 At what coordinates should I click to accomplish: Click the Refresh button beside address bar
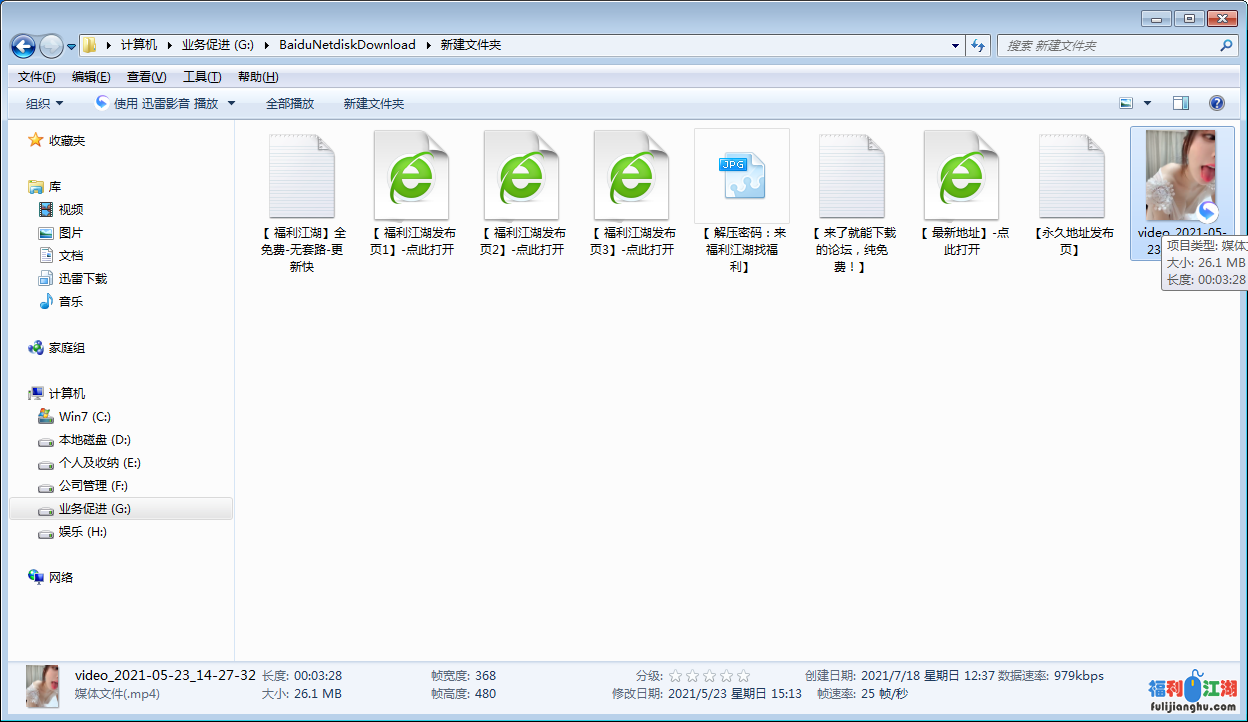pos(978,46)
